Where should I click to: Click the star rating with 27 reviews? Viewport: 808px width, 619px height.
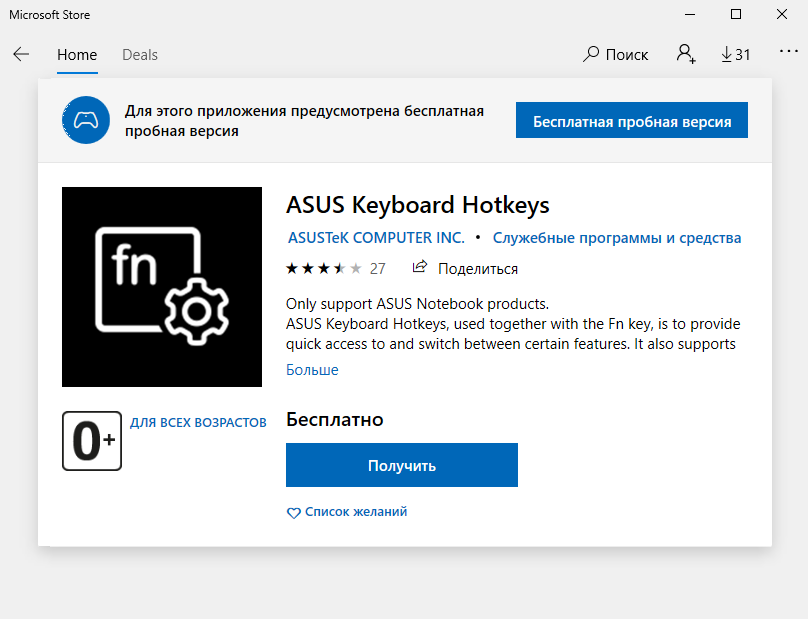click(x=335, y=269)
